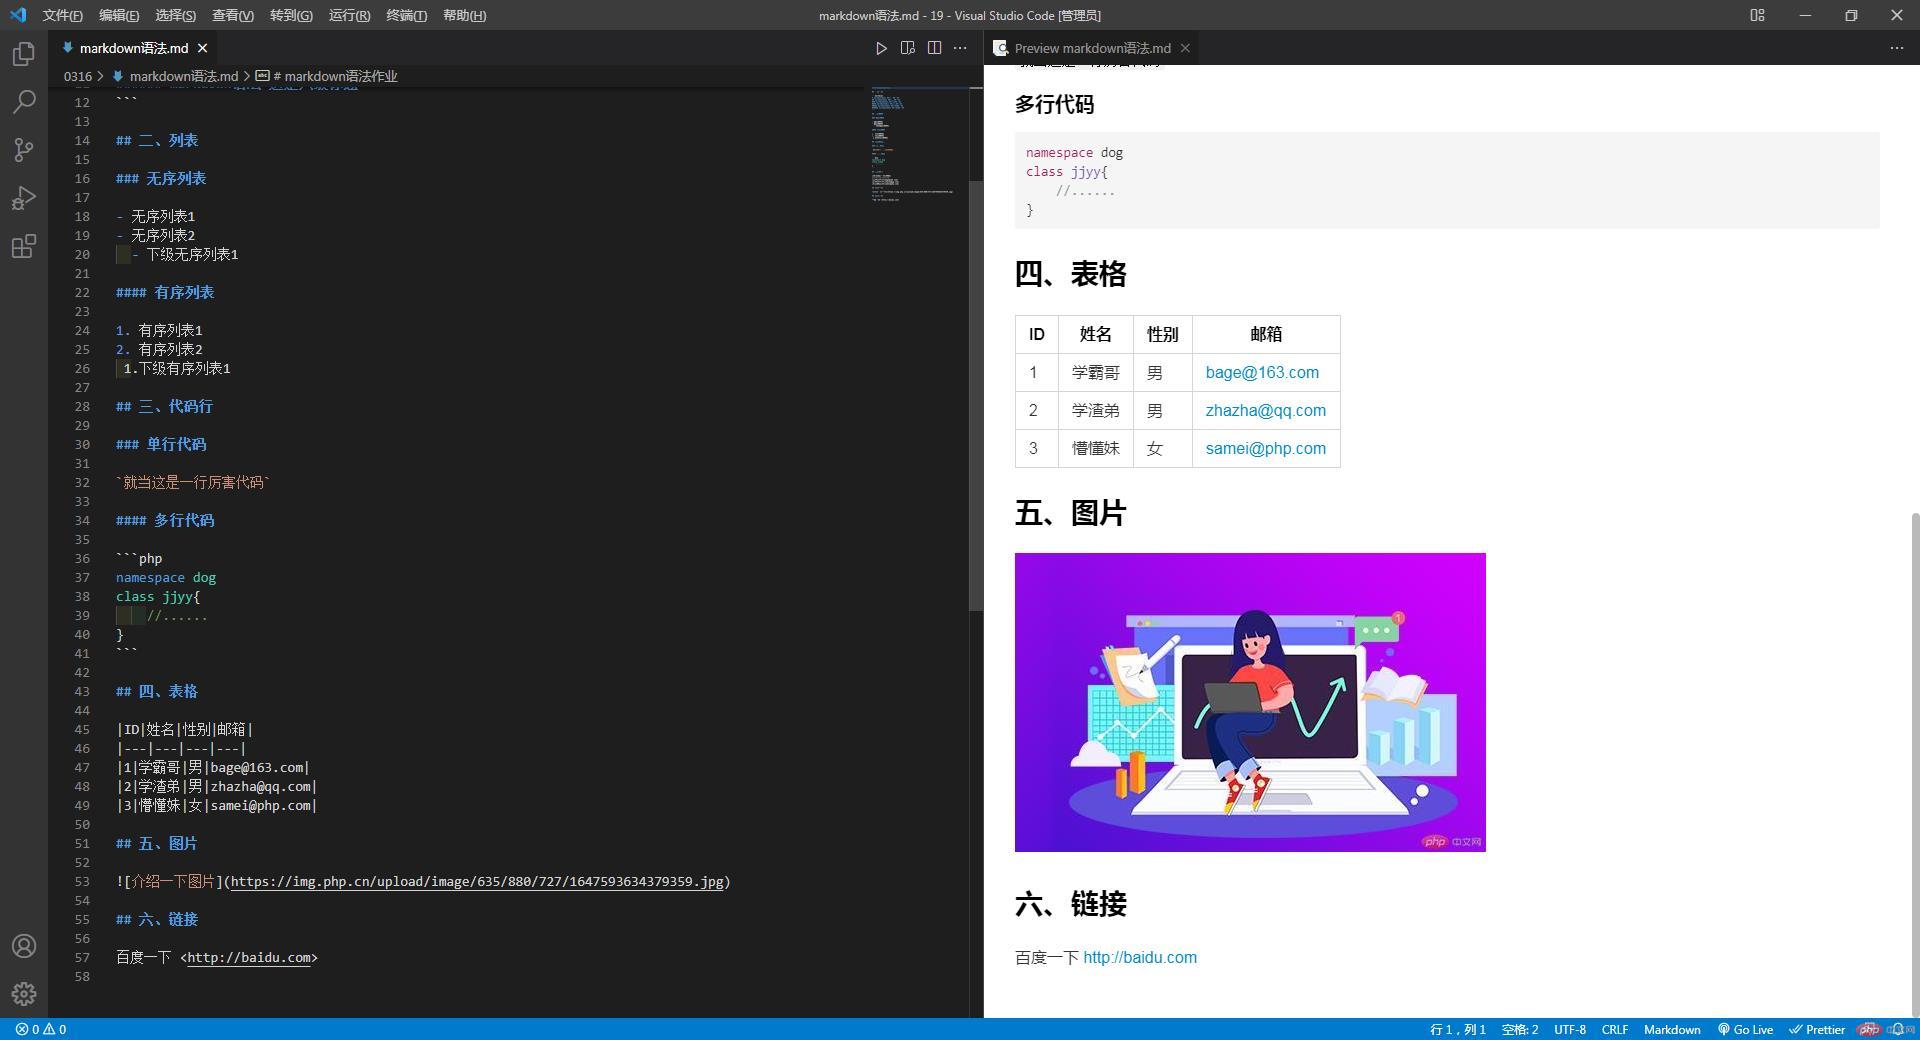Viewport: 1920px width, 1040px height.
Task: Click line number 45 in gutter
Action: click(82, 729)
